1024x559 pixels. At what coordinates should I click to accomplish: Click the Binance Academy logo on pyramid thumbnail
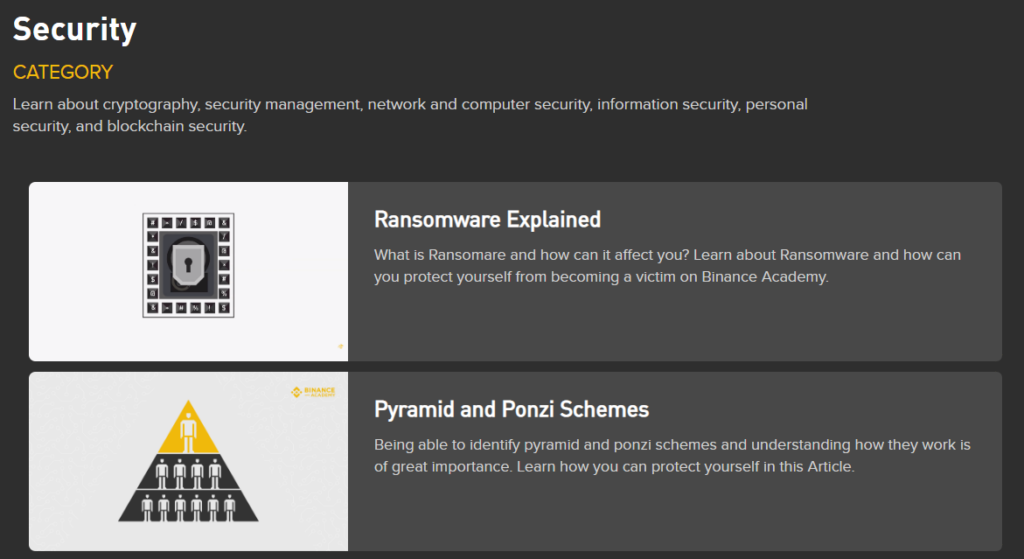click(x=313, y=392)
